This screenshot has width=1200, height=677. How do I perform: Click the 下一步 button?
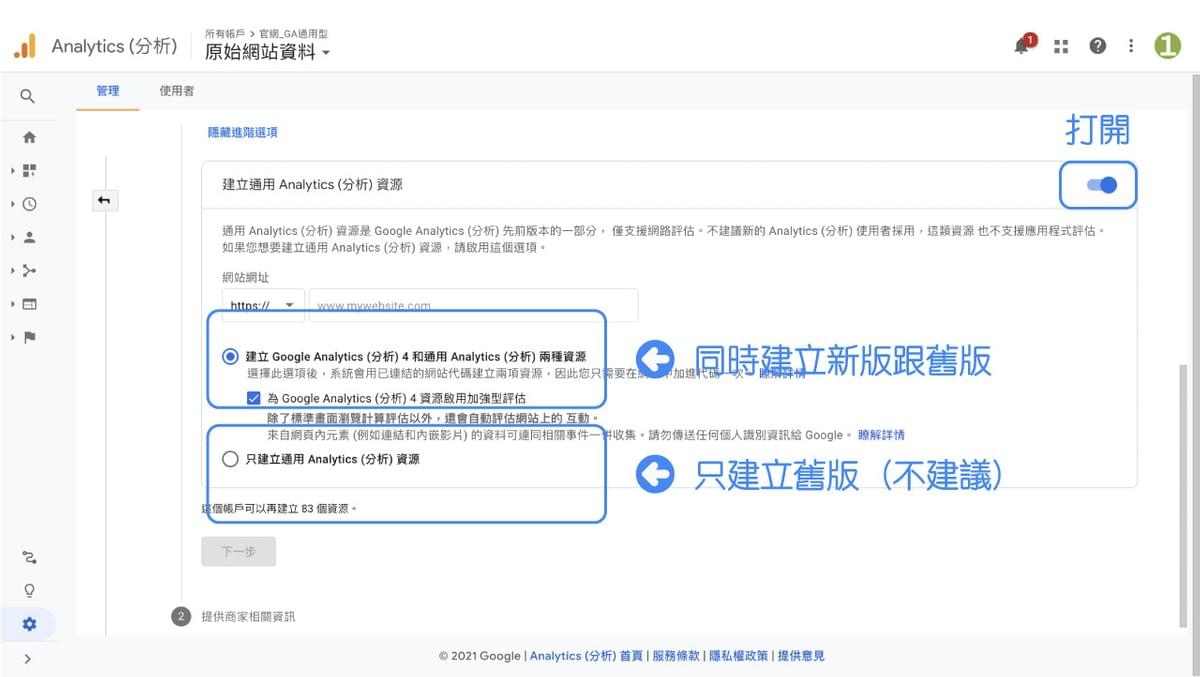tap(238, 551)
